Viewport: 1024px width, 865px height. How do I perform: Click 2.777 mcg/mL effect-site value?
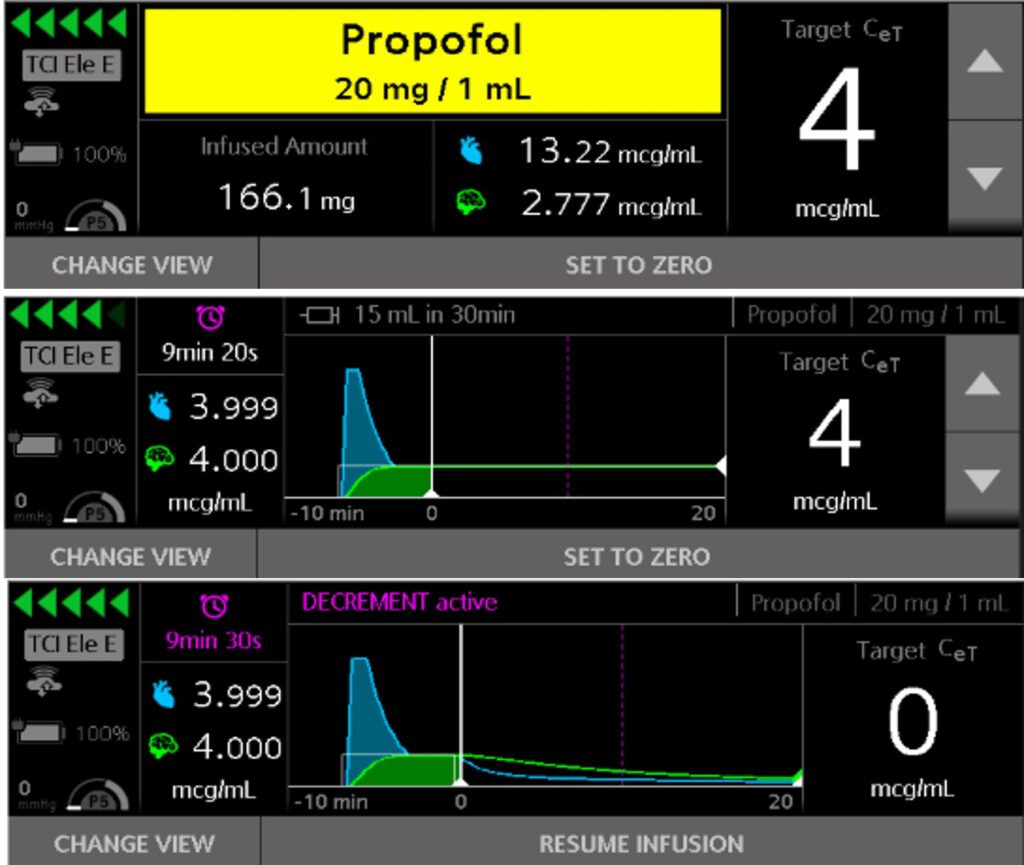click(x=611, y=204)
